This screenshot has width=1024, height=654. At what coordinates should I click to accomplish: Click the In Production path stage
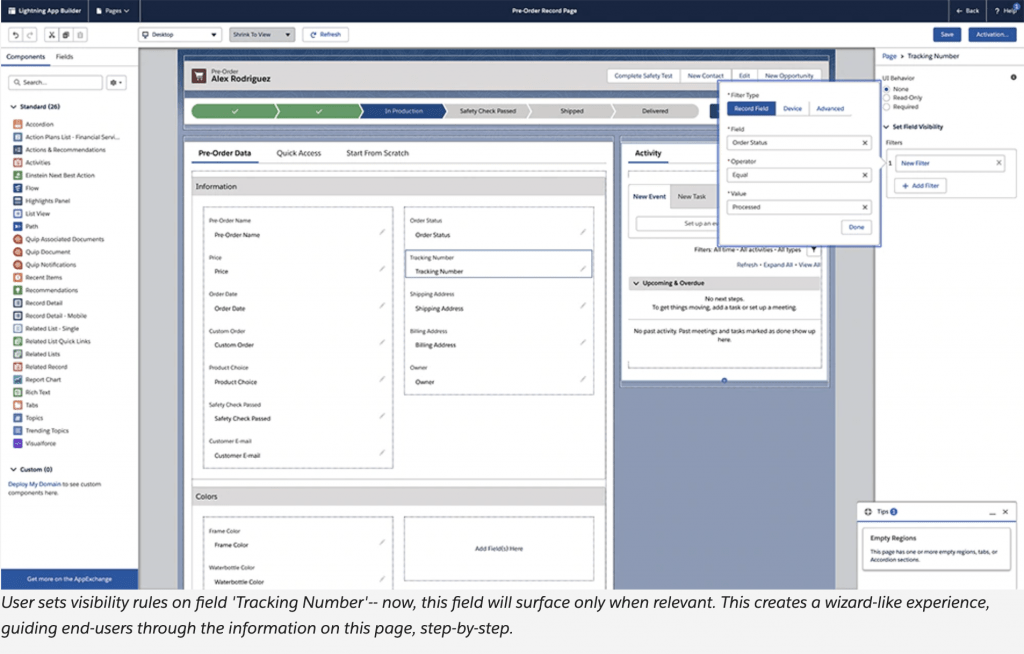pyautogui.click(x=403, y=111)
